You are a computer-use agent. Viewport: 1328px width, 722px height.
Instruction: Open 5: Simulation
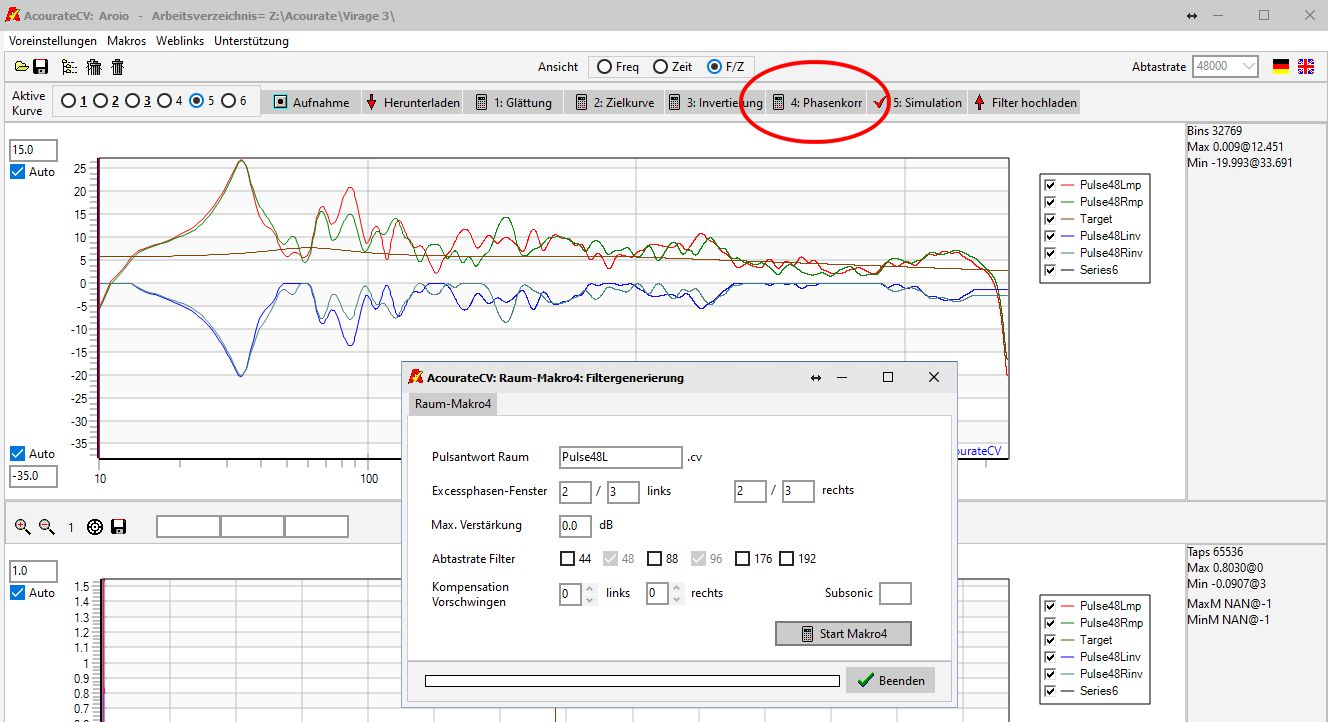(x=918, y=102)
